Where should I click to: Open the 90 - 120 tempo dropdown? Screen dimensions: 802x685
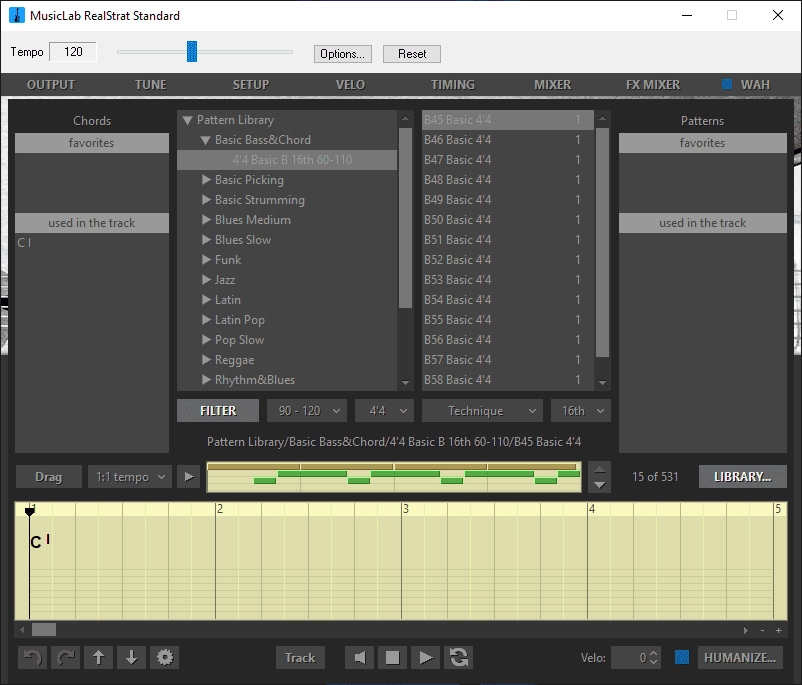[307, 411]
